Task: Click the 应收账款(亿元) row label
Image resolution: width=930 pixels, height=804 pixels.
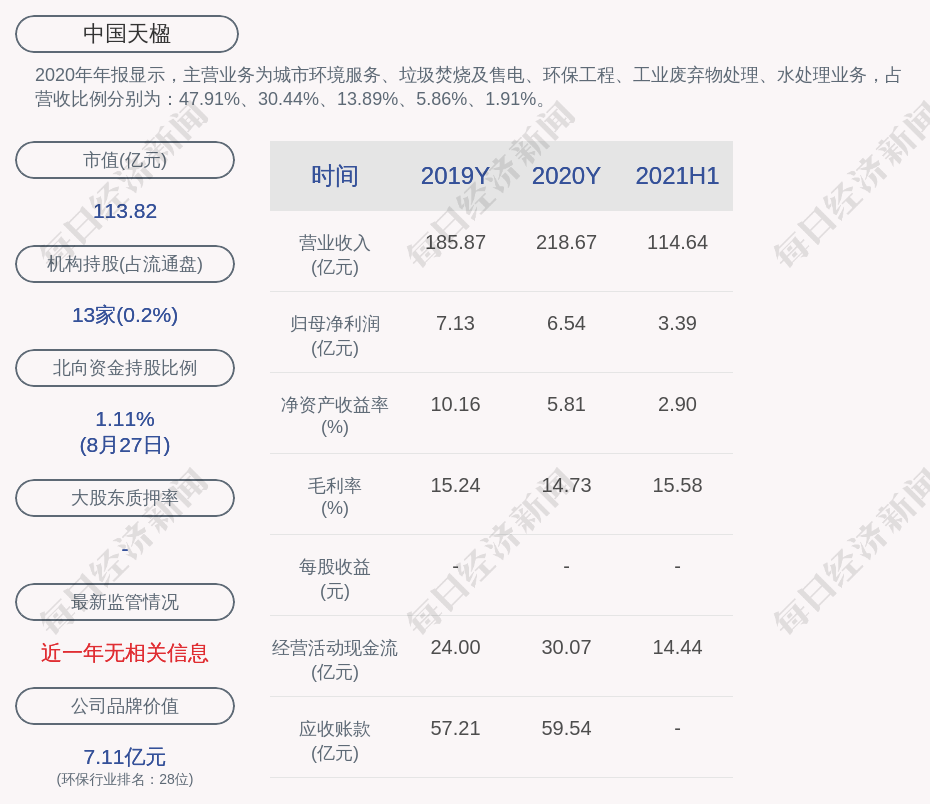Action: [x=335, y=741]
